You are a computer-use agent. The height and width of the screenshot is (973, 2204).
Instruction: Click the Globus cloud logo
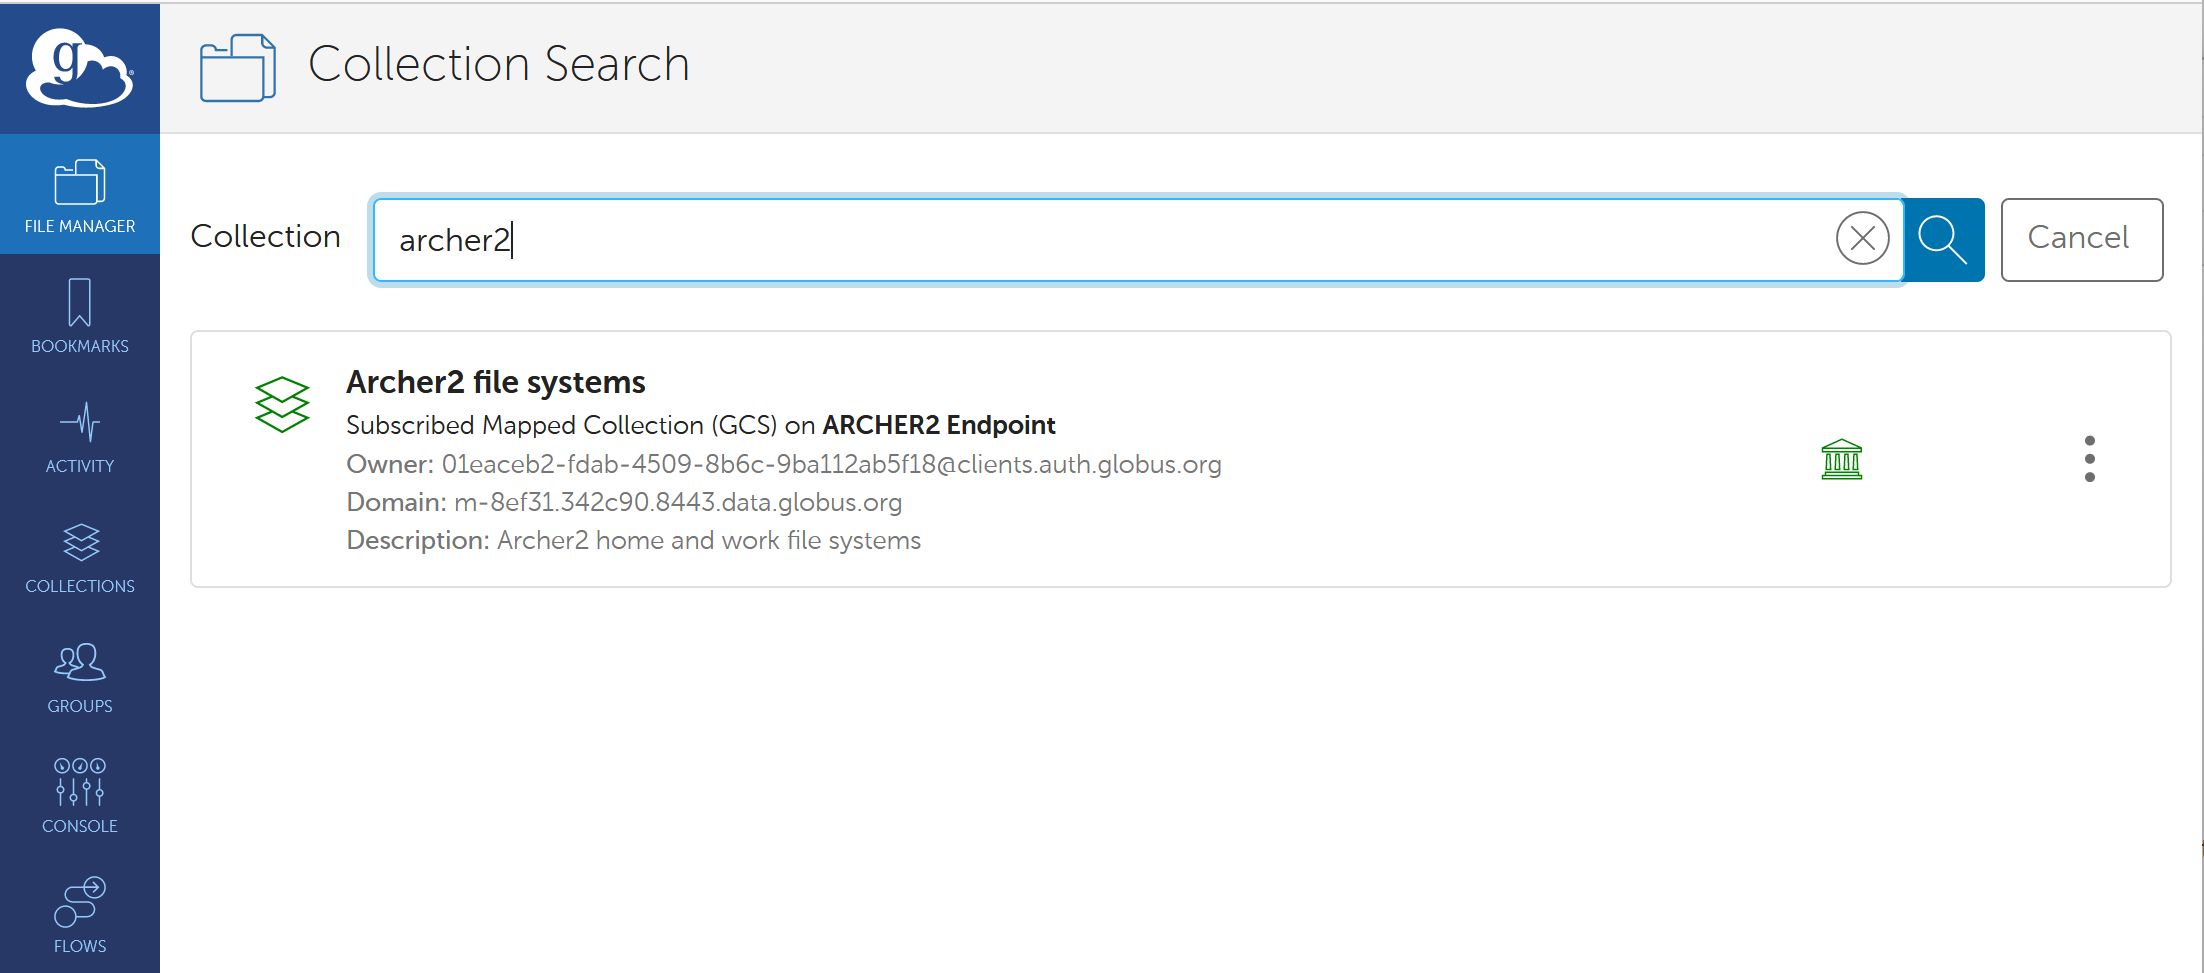[x=79, y=67]
